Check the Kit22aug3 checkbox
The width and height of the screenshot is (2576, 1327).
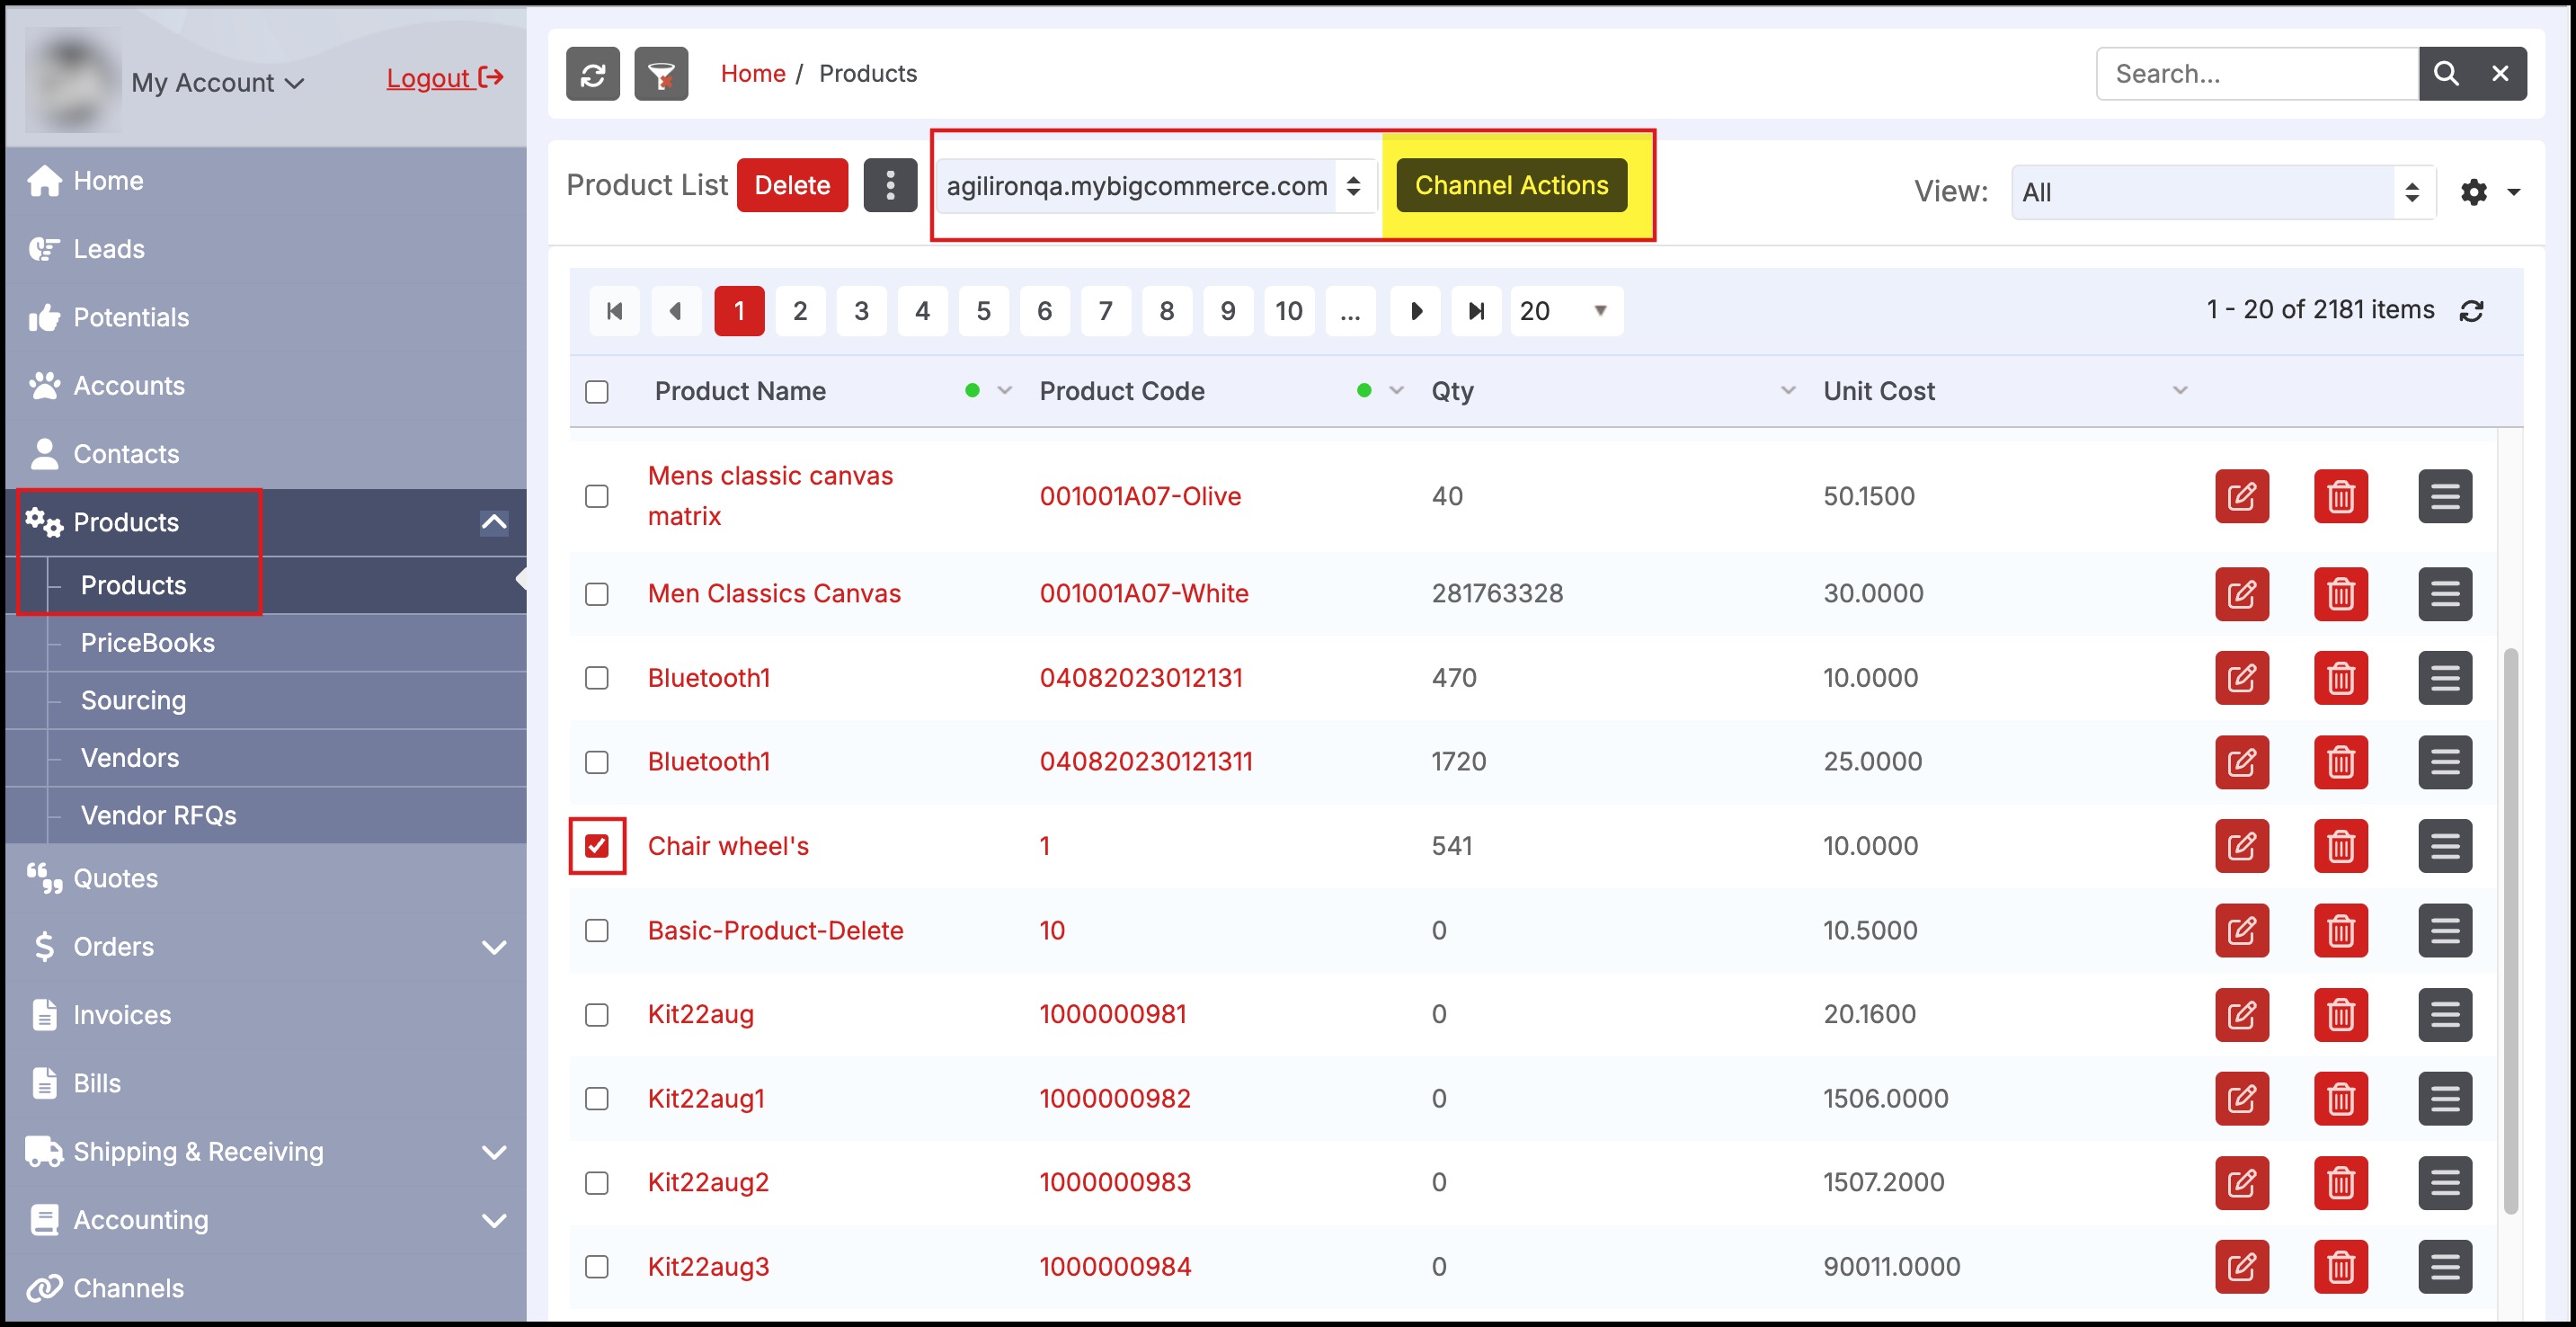(597, 1267)
